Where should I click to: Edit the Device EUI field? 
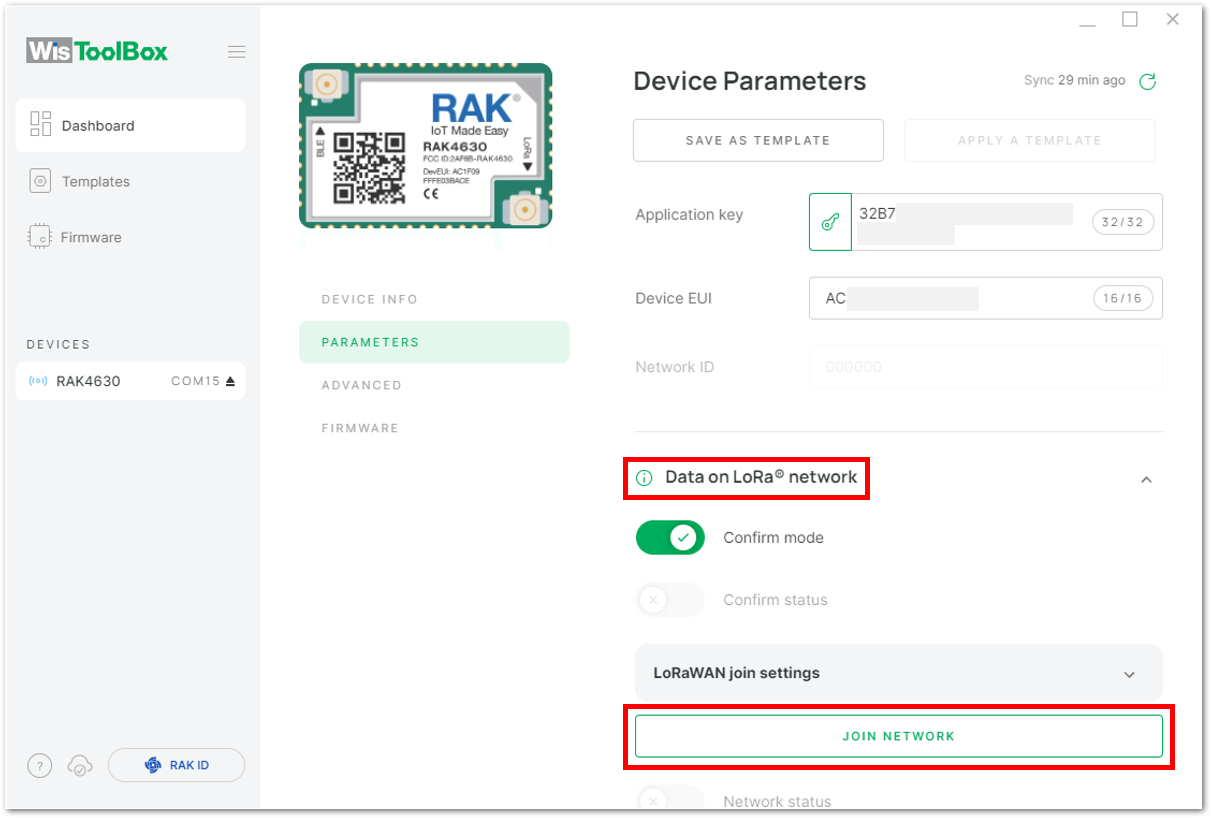pyautogui.click(x=986, y=298)
